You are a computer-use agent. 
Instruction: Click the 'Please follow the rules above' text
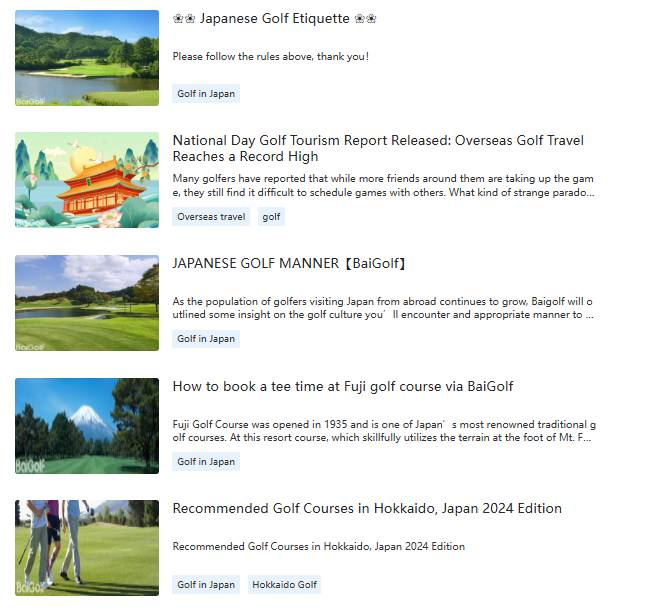click(x=271, y=56)
